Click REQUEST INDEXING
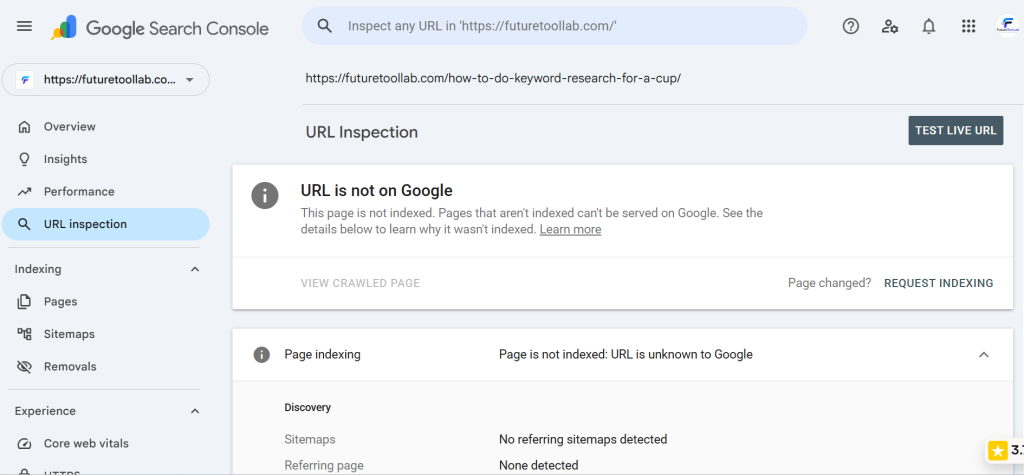Viewport: 1024px width, 475px height. pyautogui.click(x=938, y=283)
